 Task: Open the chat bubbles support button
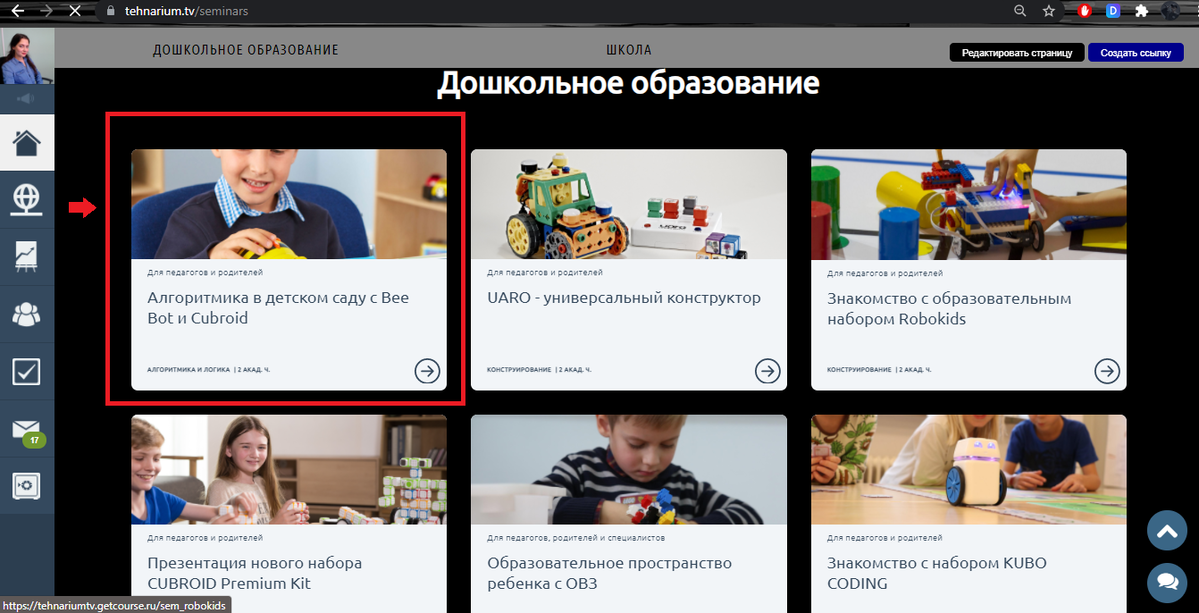click(x=1167, y=583)
